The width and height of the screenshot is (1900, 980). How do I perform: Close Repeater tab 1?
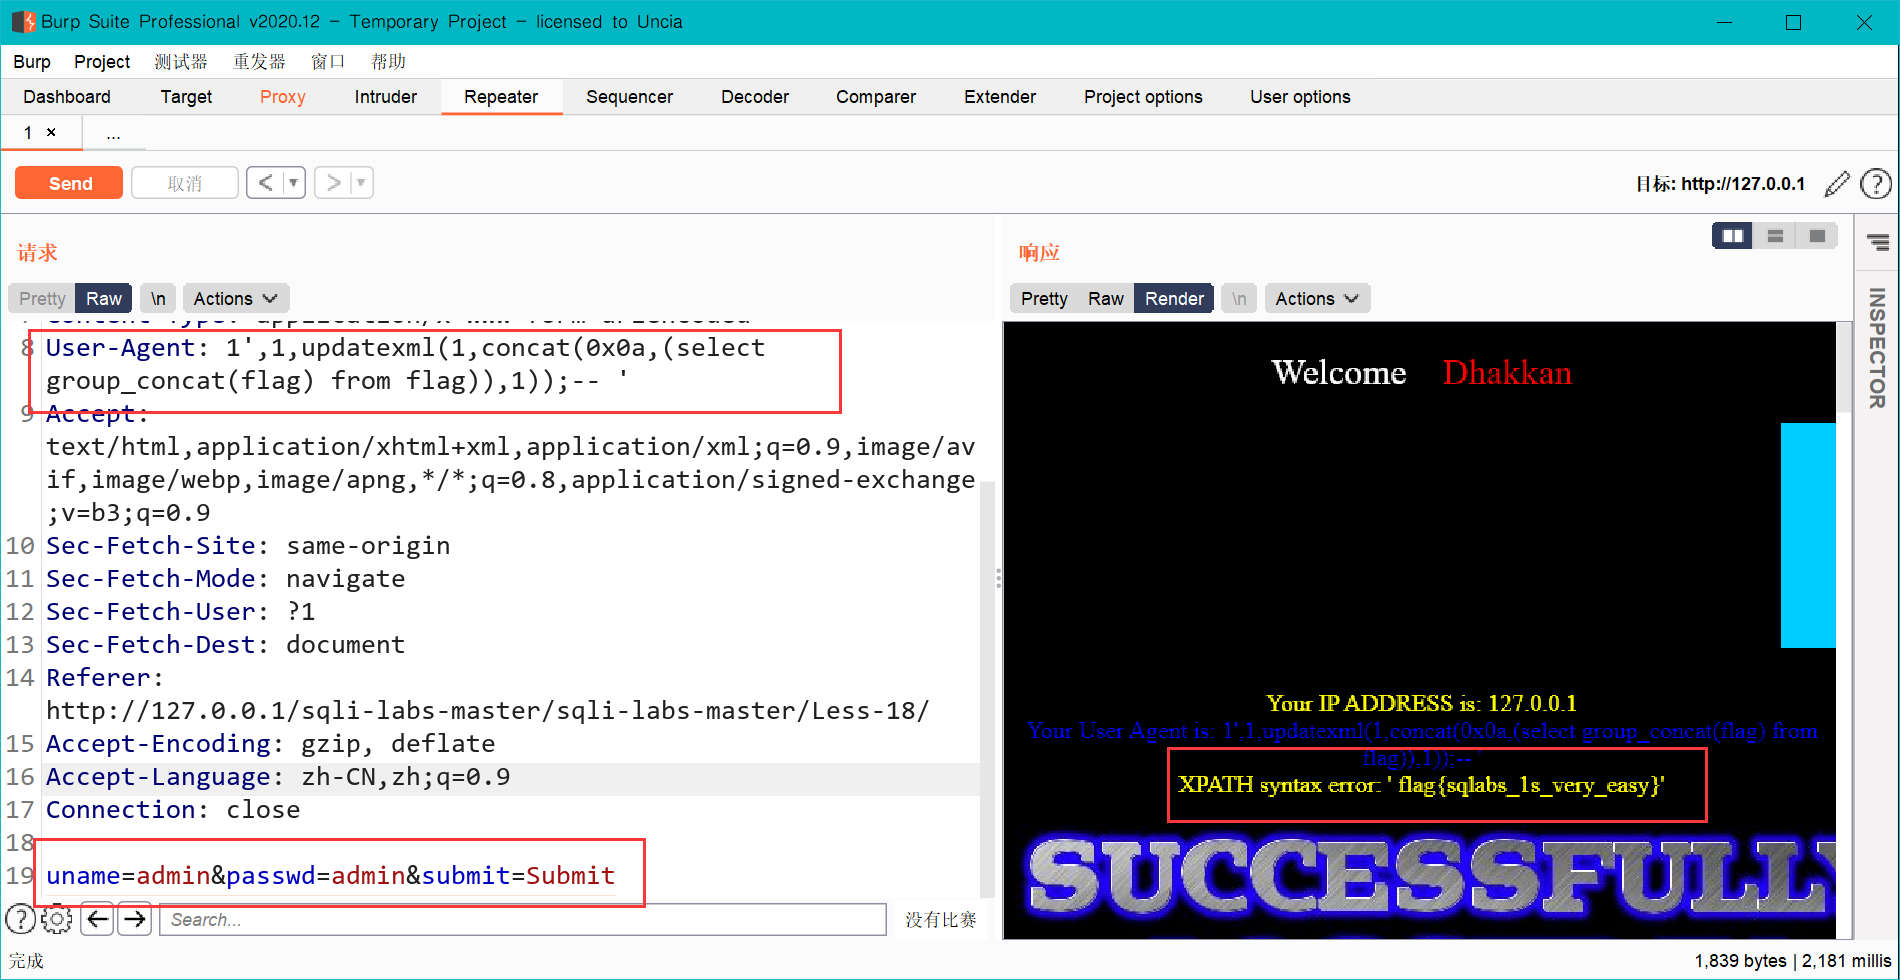[x=51, y=132]
